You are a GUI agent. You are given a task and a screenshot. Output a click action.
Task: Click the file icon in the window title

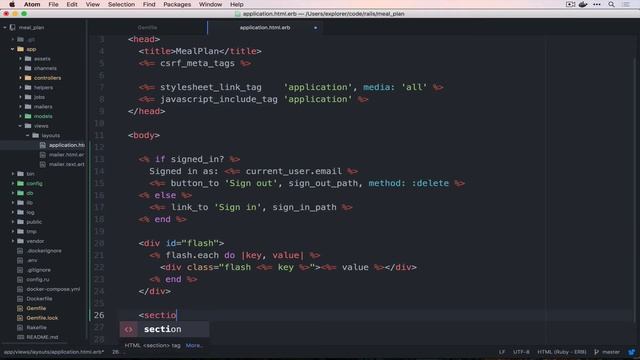coord(238,13)
